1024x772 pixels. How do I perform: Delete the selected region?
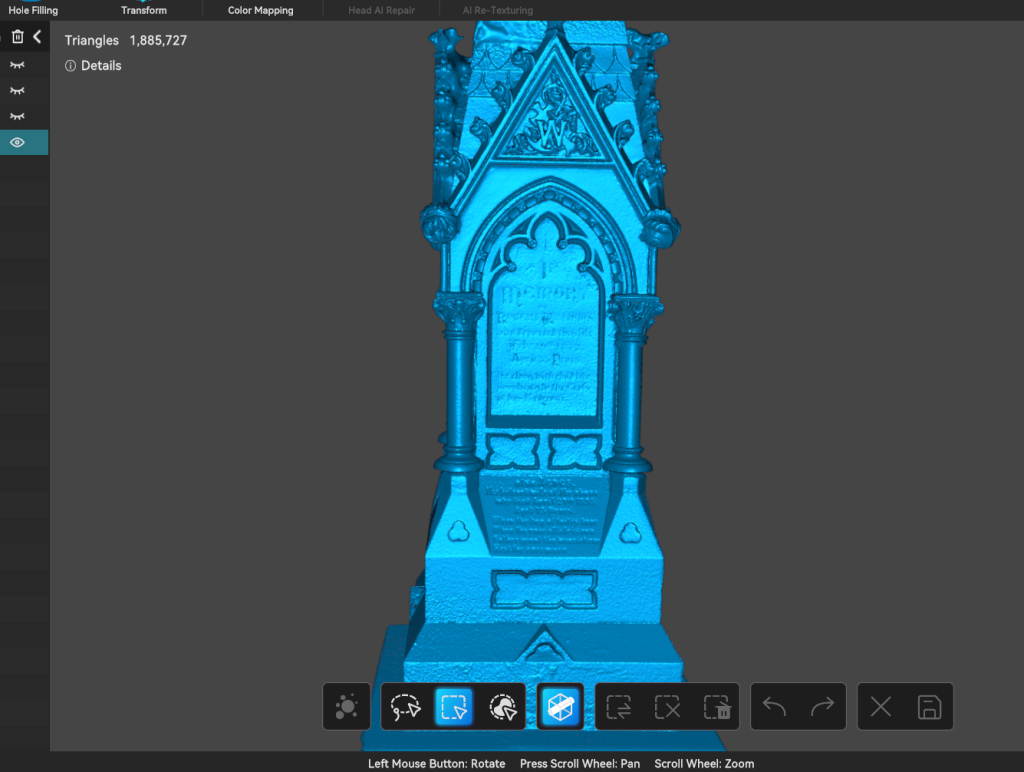point(715,708)
